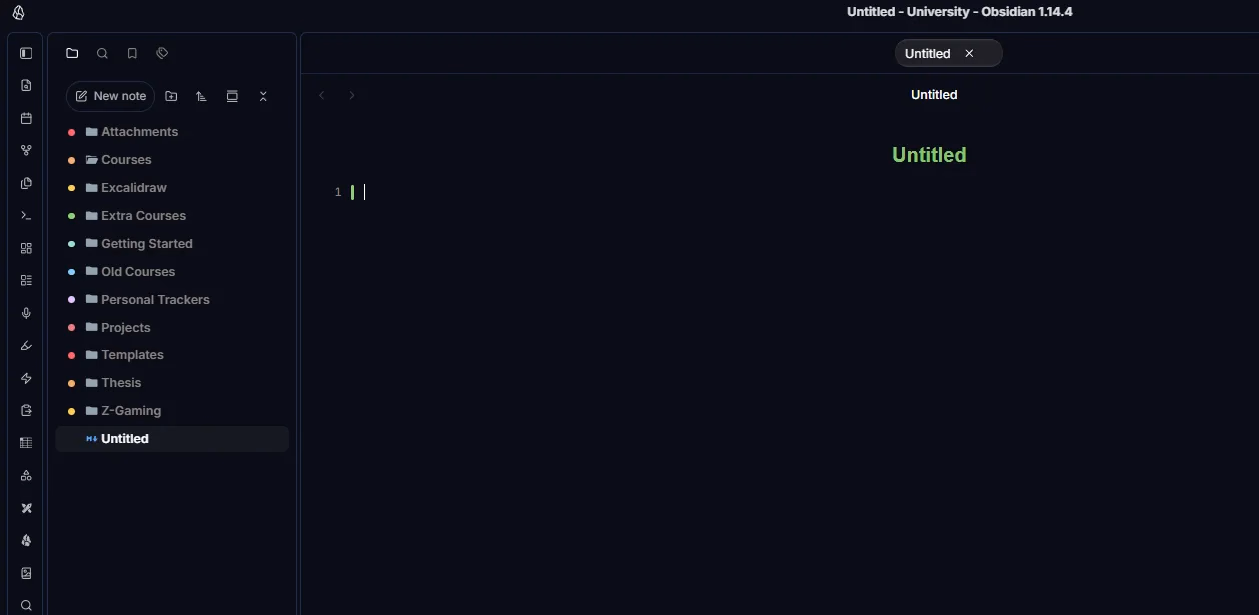Open graph view from the ribbon
The height and width of the screenshot is (615, 1259).
tap(26, 151)
